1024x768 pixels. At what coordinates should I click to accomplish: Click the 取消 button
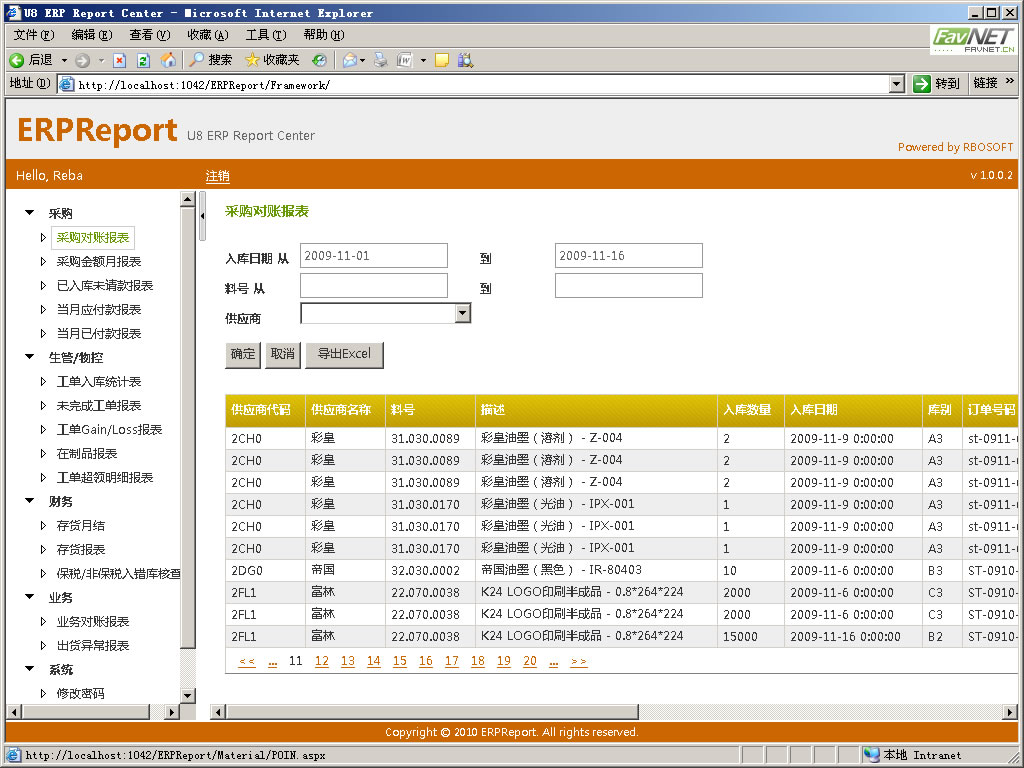tap(283, 355)
